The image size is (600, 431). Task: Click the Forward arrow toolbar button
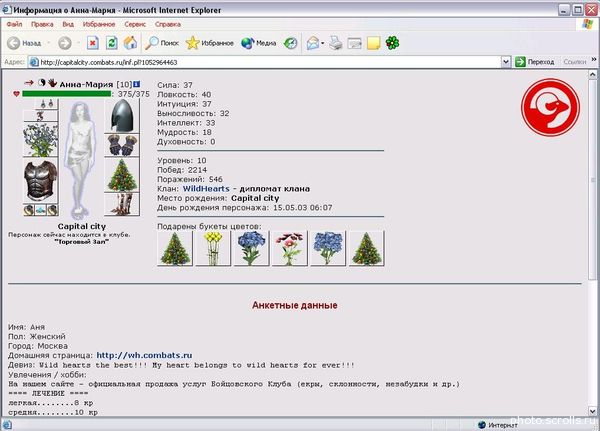click(x=65, y=43)
